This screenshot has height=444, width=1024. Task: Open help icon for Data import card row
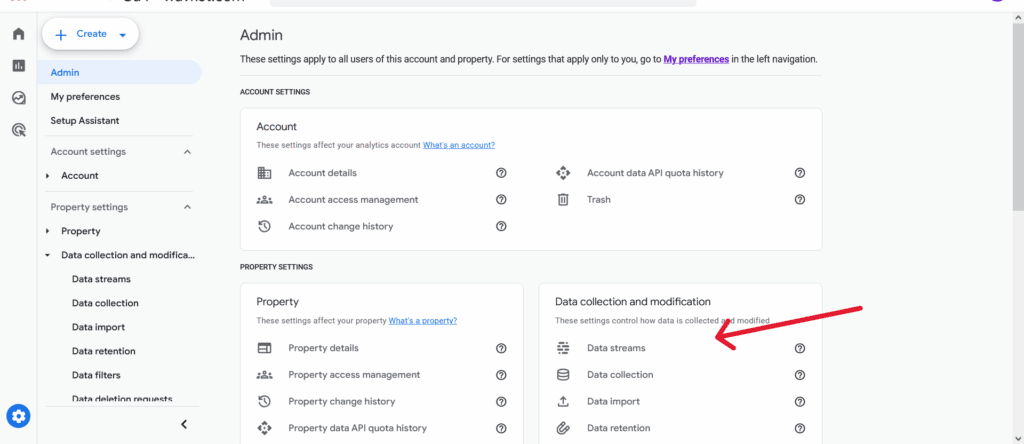point(799,402)
